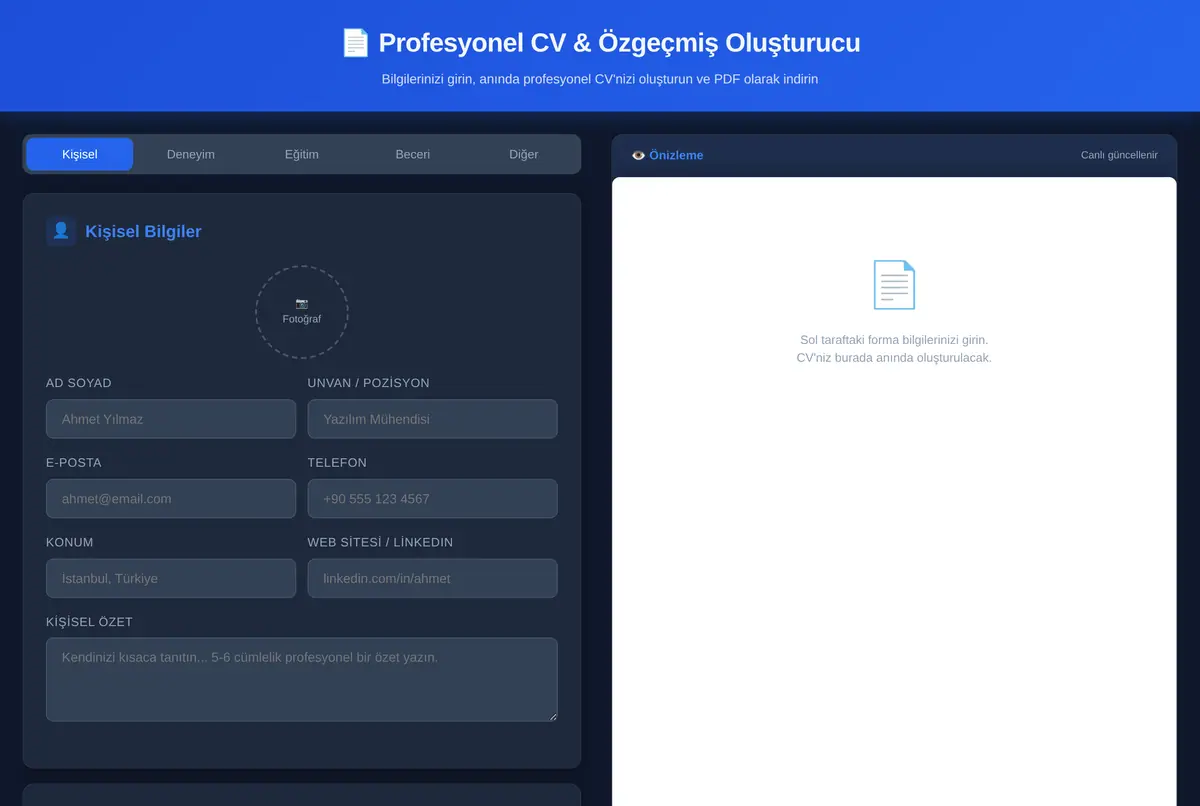Image resolution: width=1200 pixels, height=806 pixels.
Task: Click the "KONUM" field label
Action: coord(70,542)
